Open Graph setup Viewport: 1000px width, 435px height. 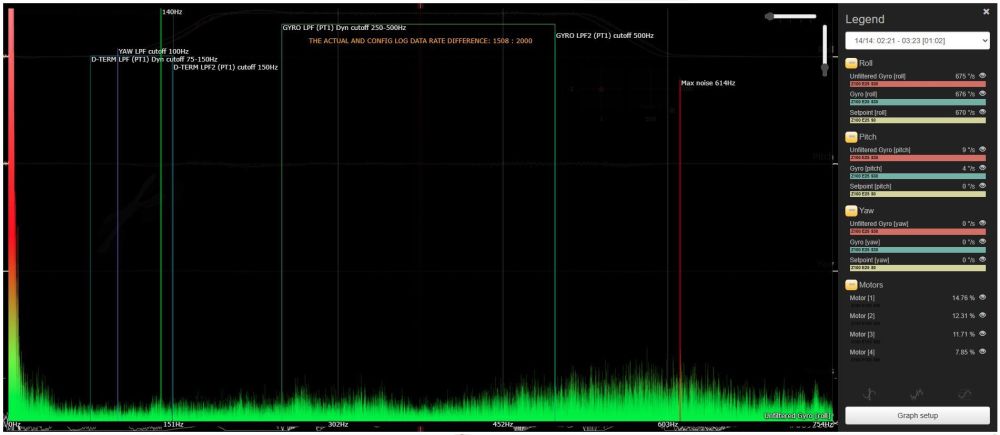(x=917, y=415)
